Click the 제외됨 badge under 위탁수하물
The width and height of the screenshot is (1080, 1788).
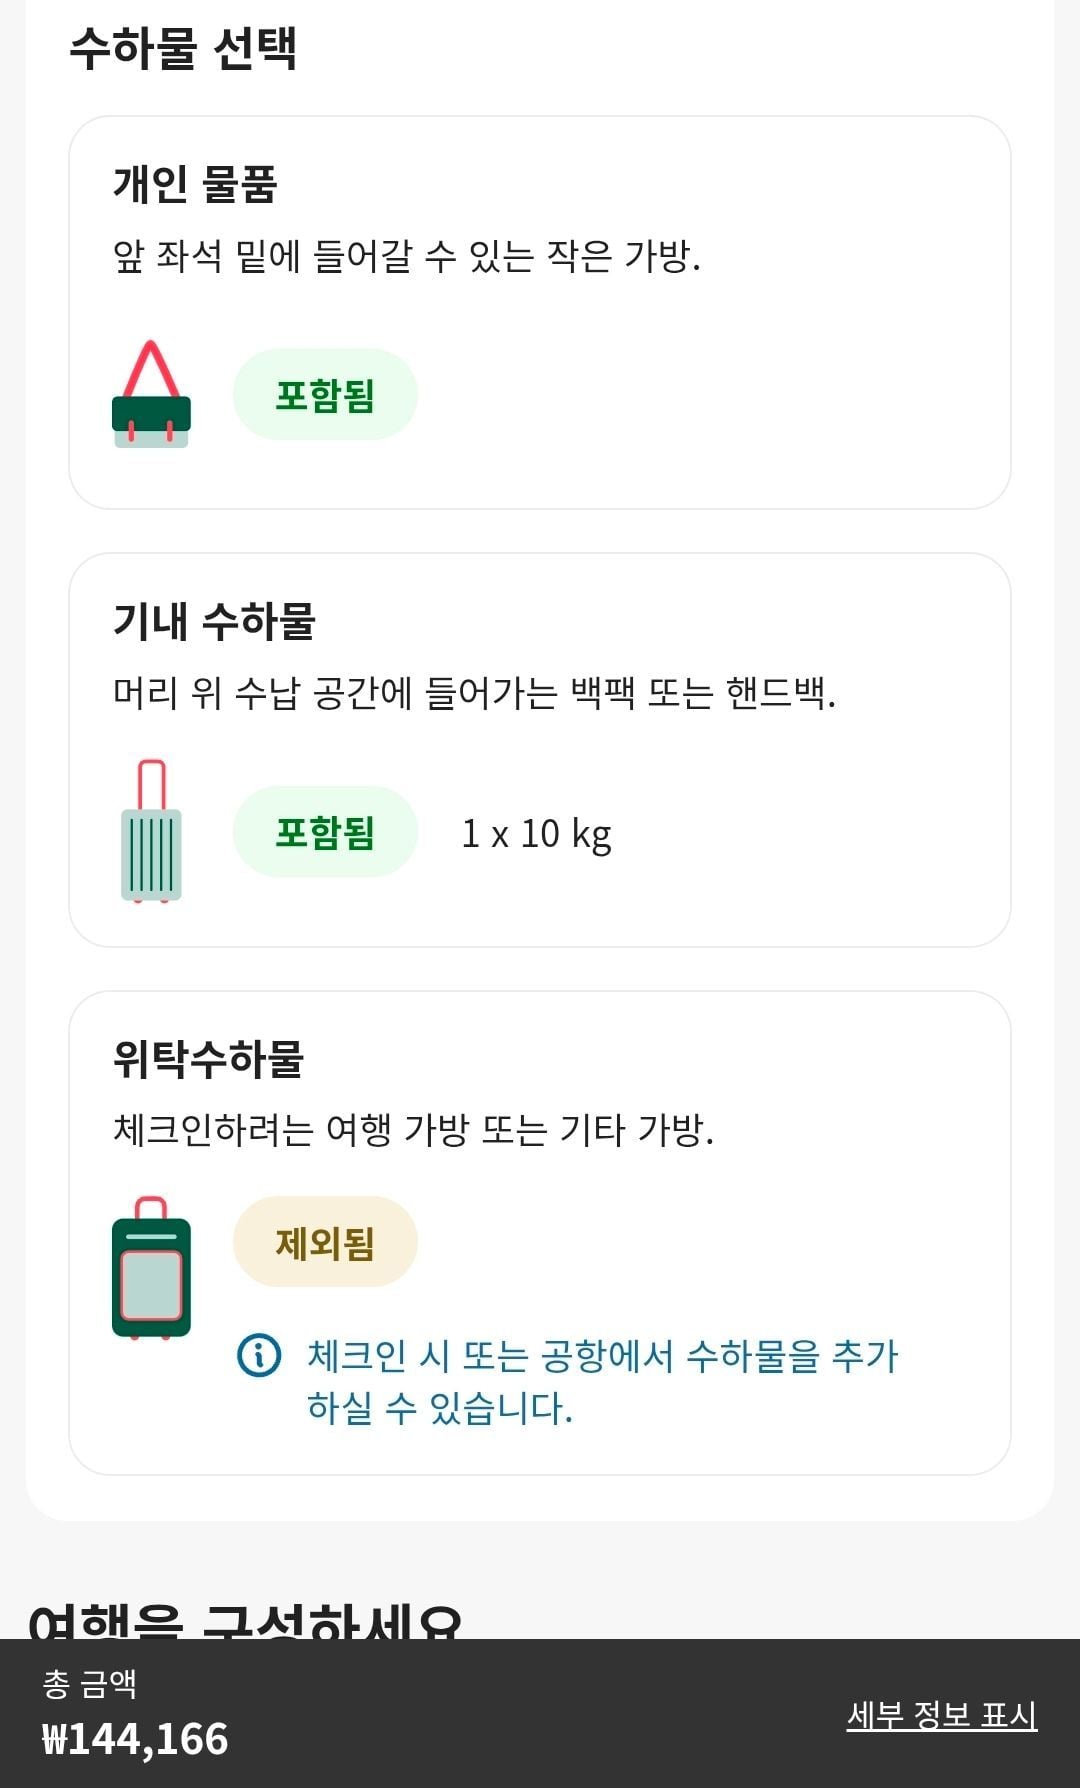tap(325, 1242)
